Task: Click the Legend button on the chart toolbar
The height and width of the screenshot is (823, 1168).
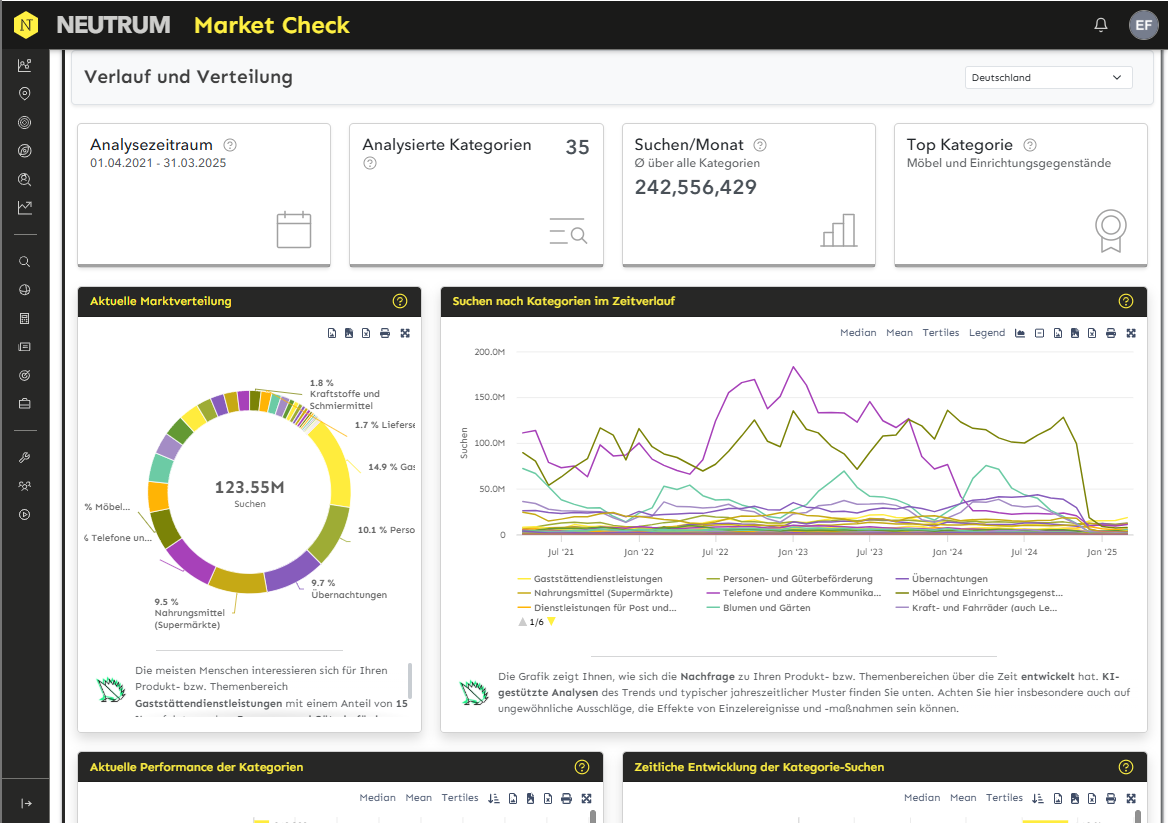Action: [x=987, y=332]
